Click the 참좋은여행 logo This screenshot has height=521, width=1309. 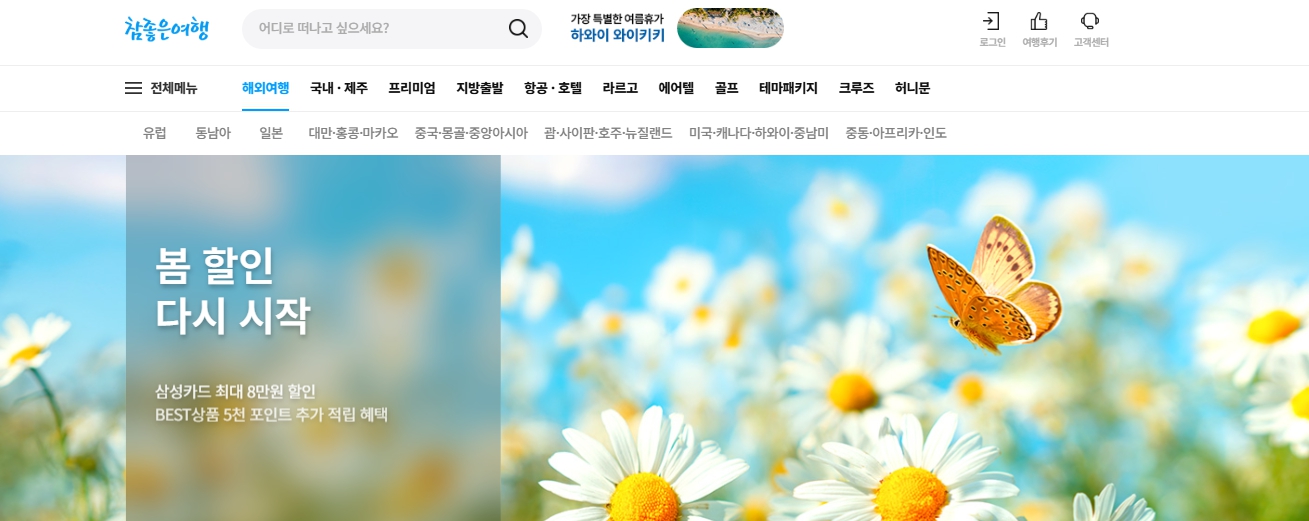tap(167, 29)
